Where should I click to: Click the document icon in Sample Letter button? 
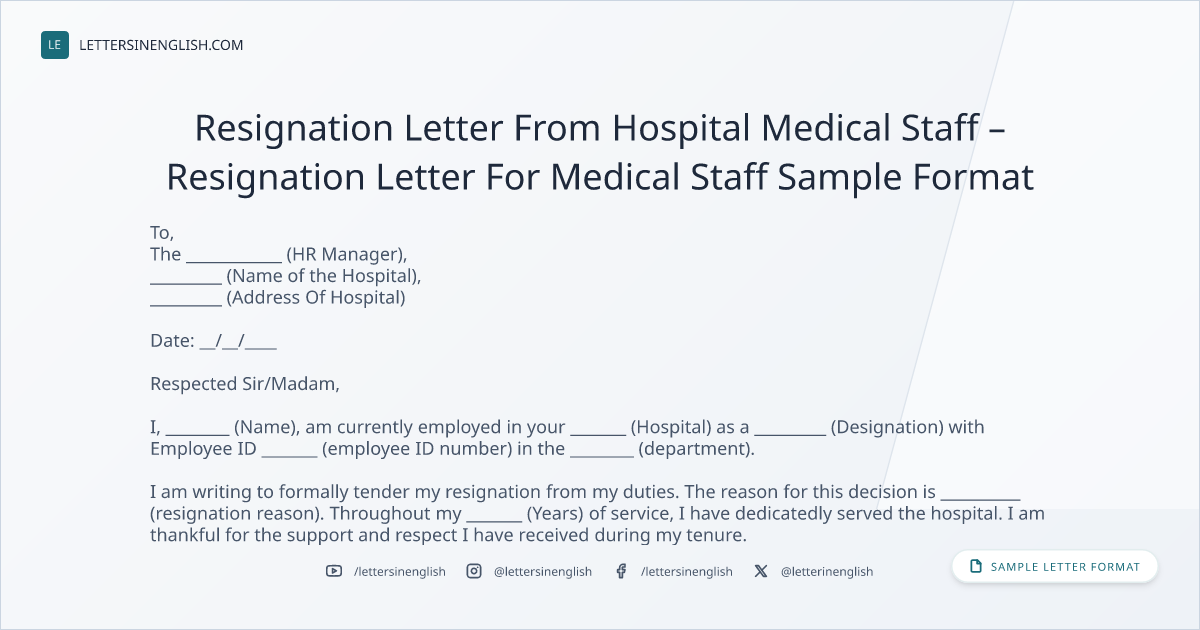976,567
